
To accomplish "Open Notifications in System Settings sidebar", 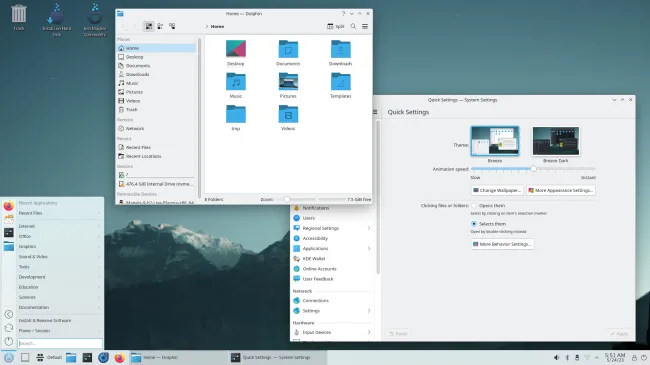I will pos(332,208).
